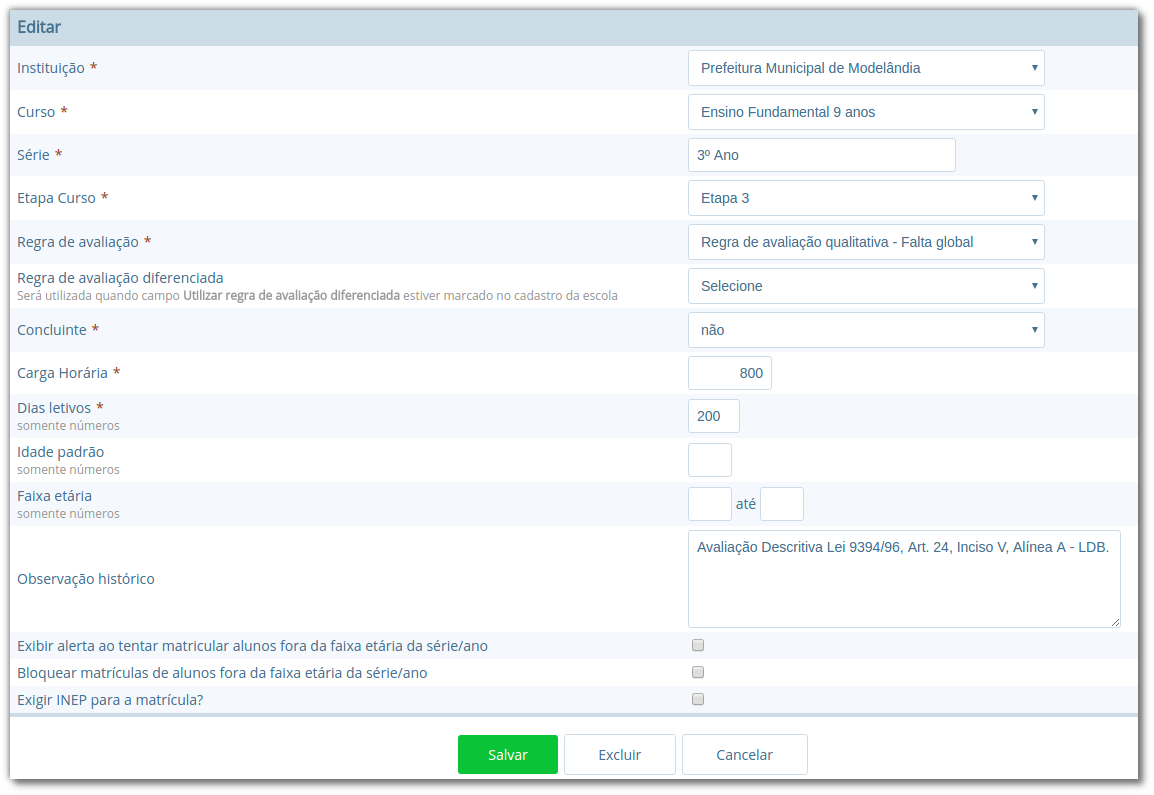
Task: Click the Idade padrão input box
Action: (710, 460)
